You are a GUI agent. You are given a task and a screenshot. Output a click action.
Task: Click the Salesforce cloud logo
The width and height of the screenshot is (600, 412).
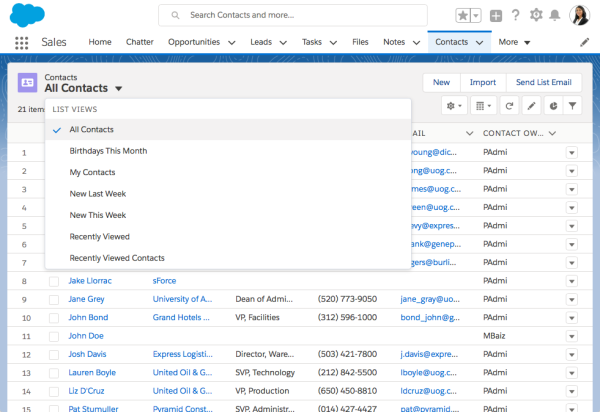27,15
